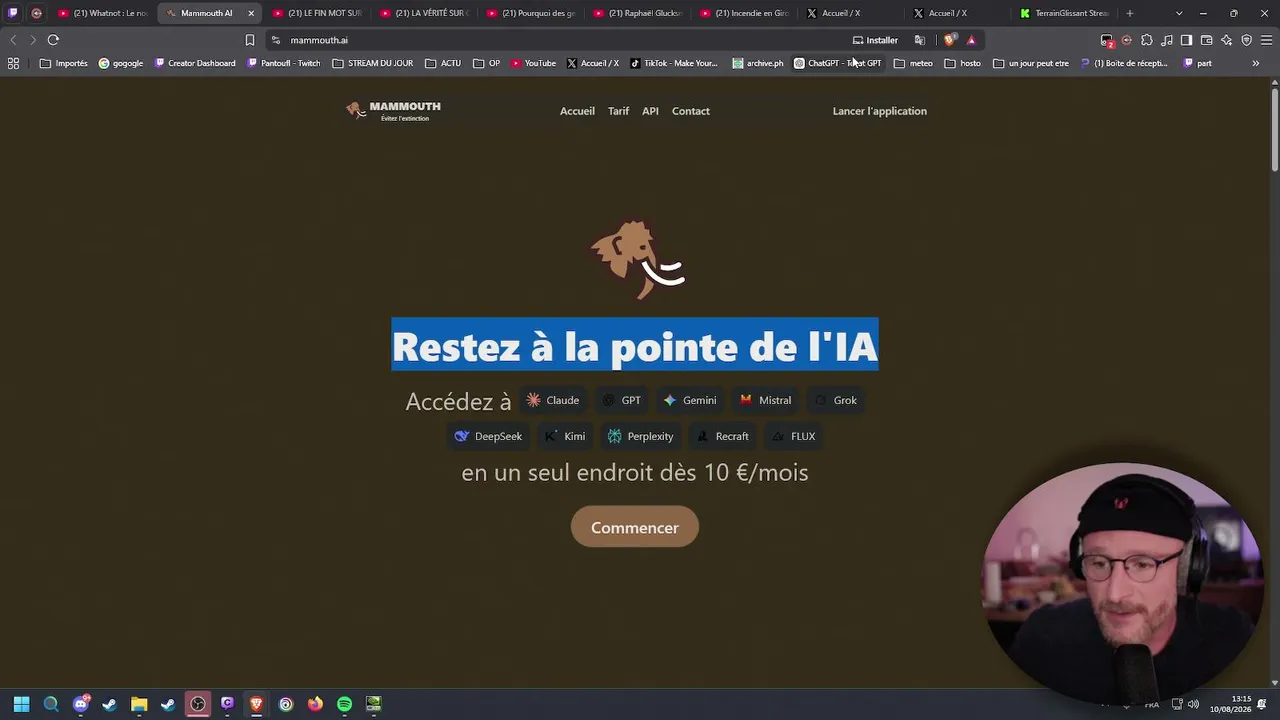Open the ACTU bookmarks folder
The height and width of the screenshot is (720, 1280).
[x=443, y=63]
